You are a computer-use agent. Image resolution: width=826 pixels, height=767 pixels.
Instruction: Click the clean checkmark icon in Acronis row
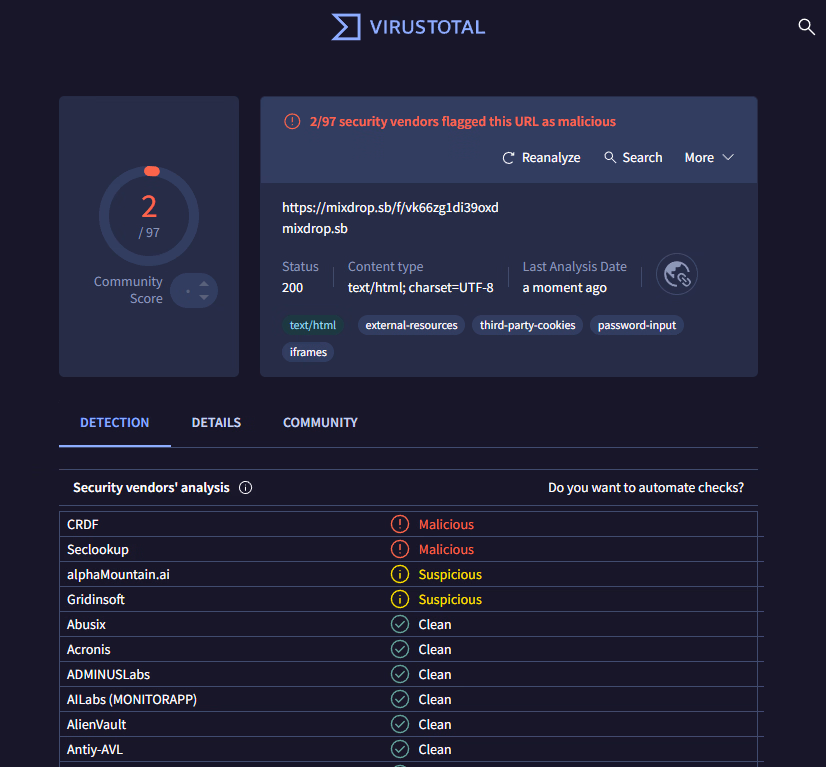[400, 649]
